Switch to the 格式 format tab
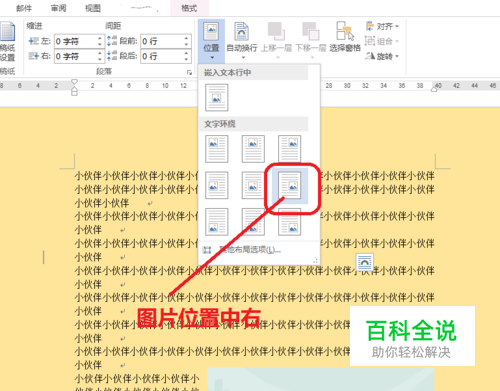This screenshot has height=391, width=500. 189,8
